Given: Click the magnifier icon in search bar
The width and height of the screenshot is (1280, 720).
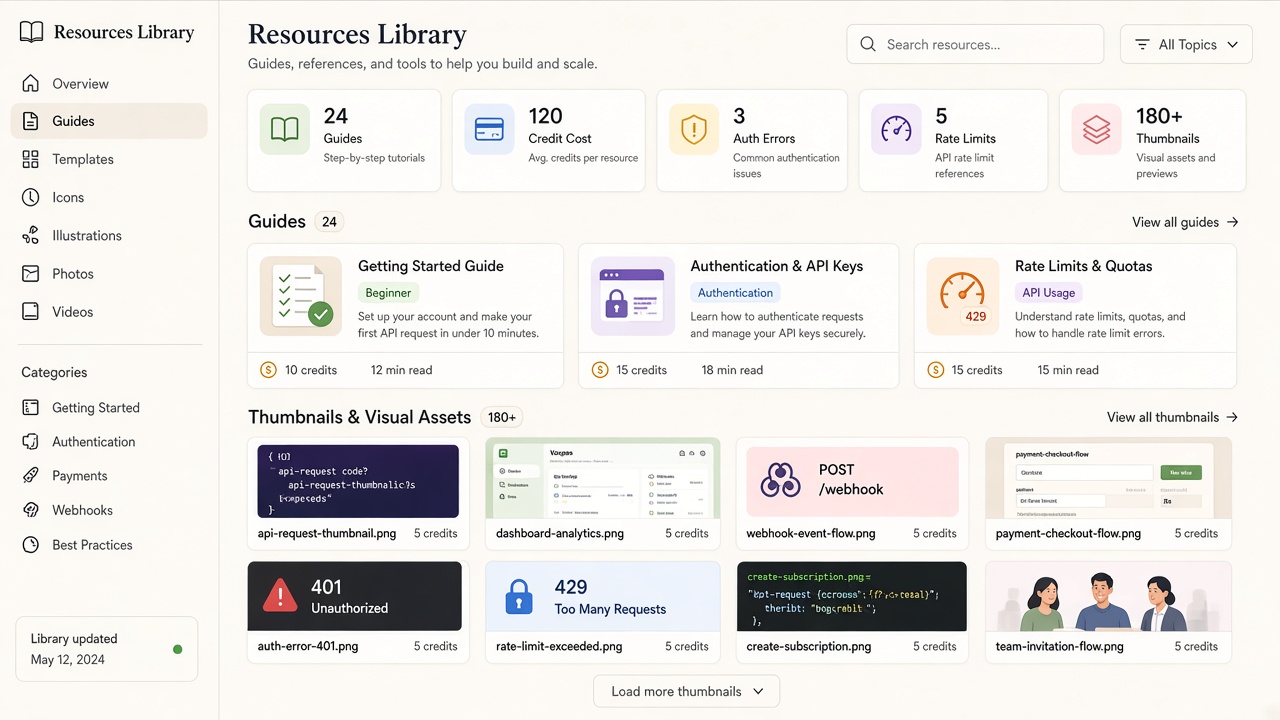Looking at the screenshot, I should point(868,44).
